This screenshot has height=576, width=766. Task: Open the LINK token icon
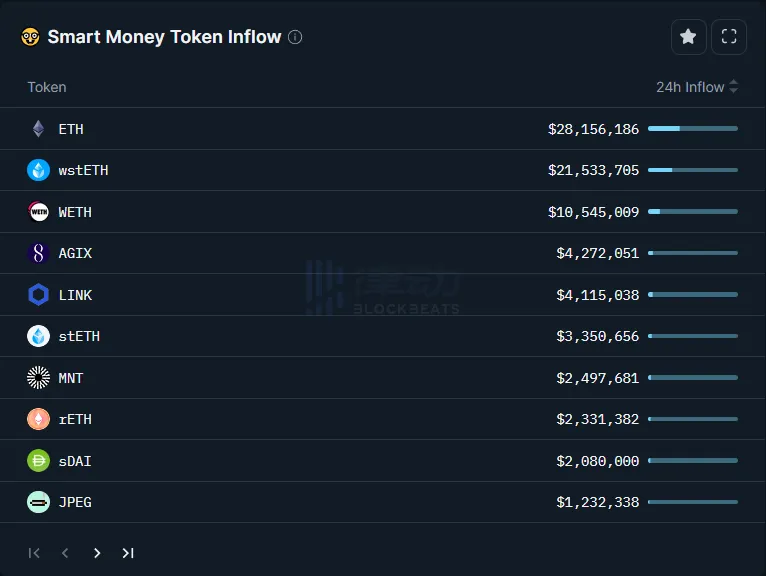pos(38,295)
